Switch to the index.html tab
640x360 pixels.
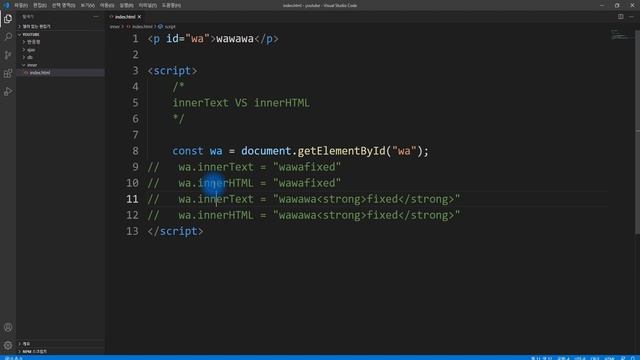click(x=126, y=17)
